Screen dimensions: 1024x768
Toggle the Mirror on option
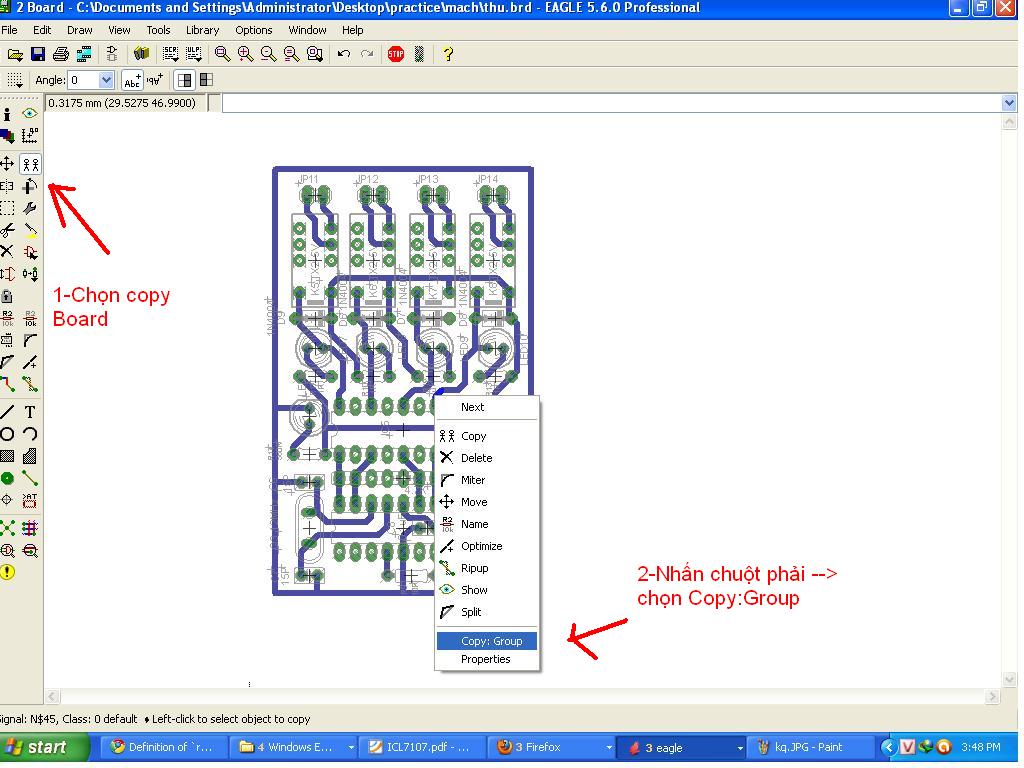(x=206, y=80)
